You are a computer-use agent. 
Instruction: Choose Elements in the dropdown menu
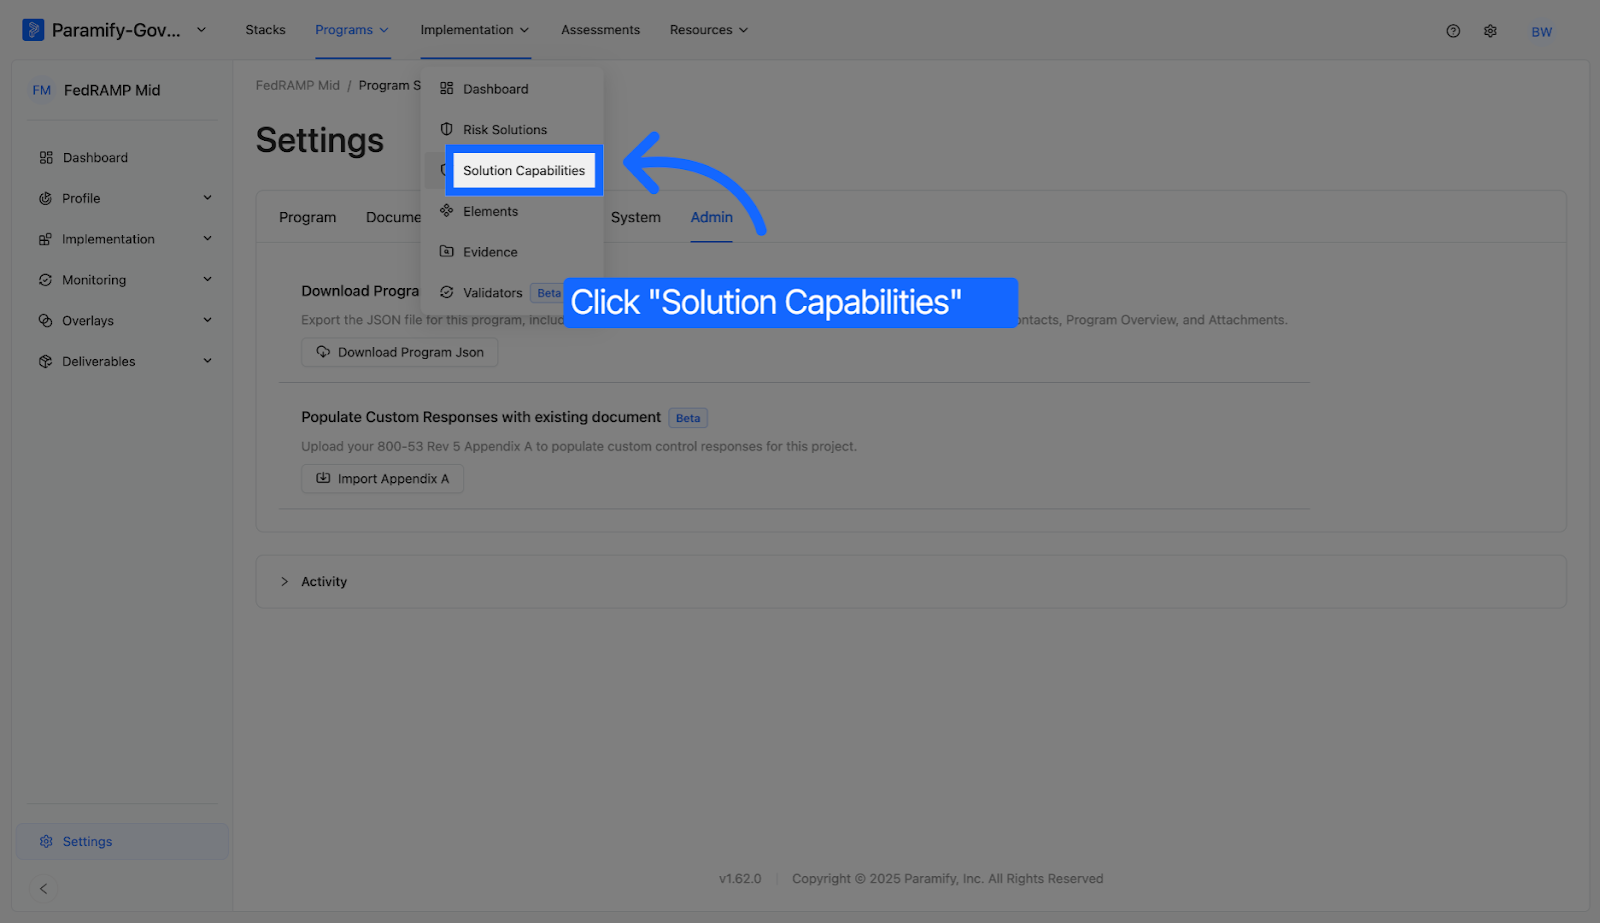(x=490, y=212)
